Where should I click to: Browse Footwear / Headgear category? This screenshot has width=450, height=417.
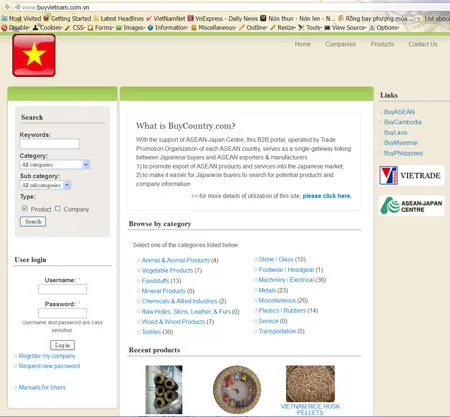[x=286, y=270]
